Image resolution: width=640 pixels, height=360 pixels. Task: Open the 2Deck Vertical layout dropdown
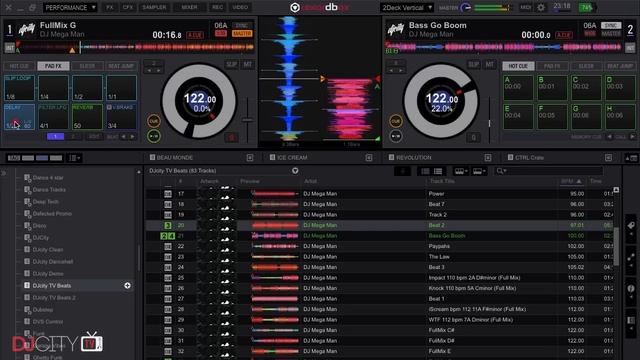[x=406, y=7]
